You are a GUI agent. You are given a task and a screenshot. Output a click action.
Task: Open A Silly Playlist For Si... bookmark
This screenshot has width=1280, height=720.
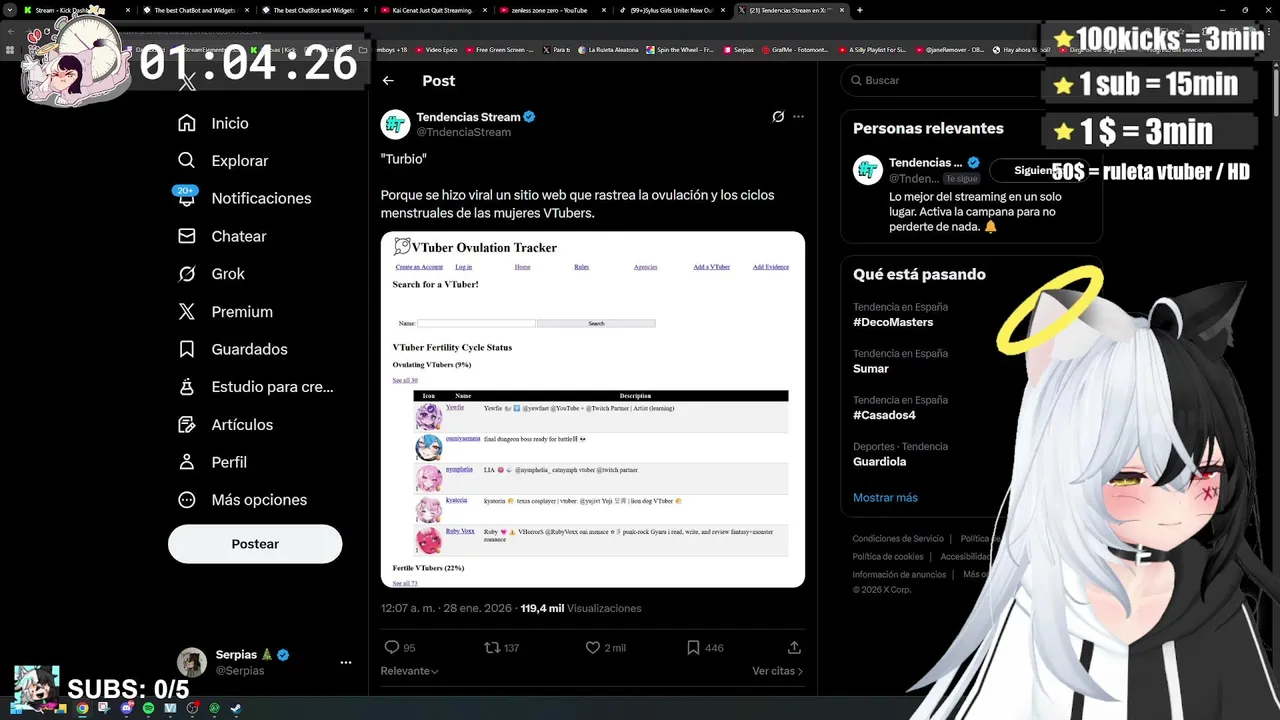tap(872, 50)
